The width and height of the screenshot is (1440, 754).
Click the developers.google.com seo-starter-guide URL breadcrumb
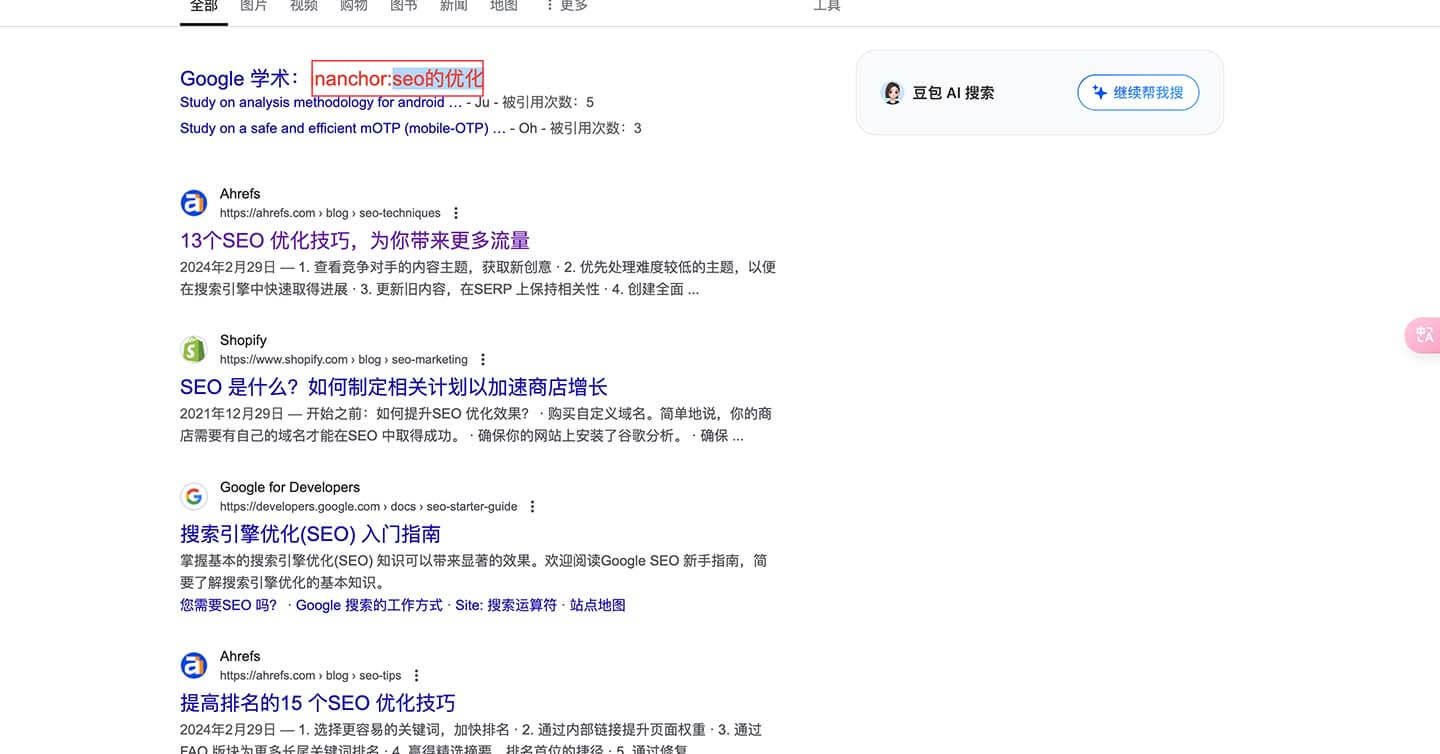pyautogui.click(x=369, y=506)
